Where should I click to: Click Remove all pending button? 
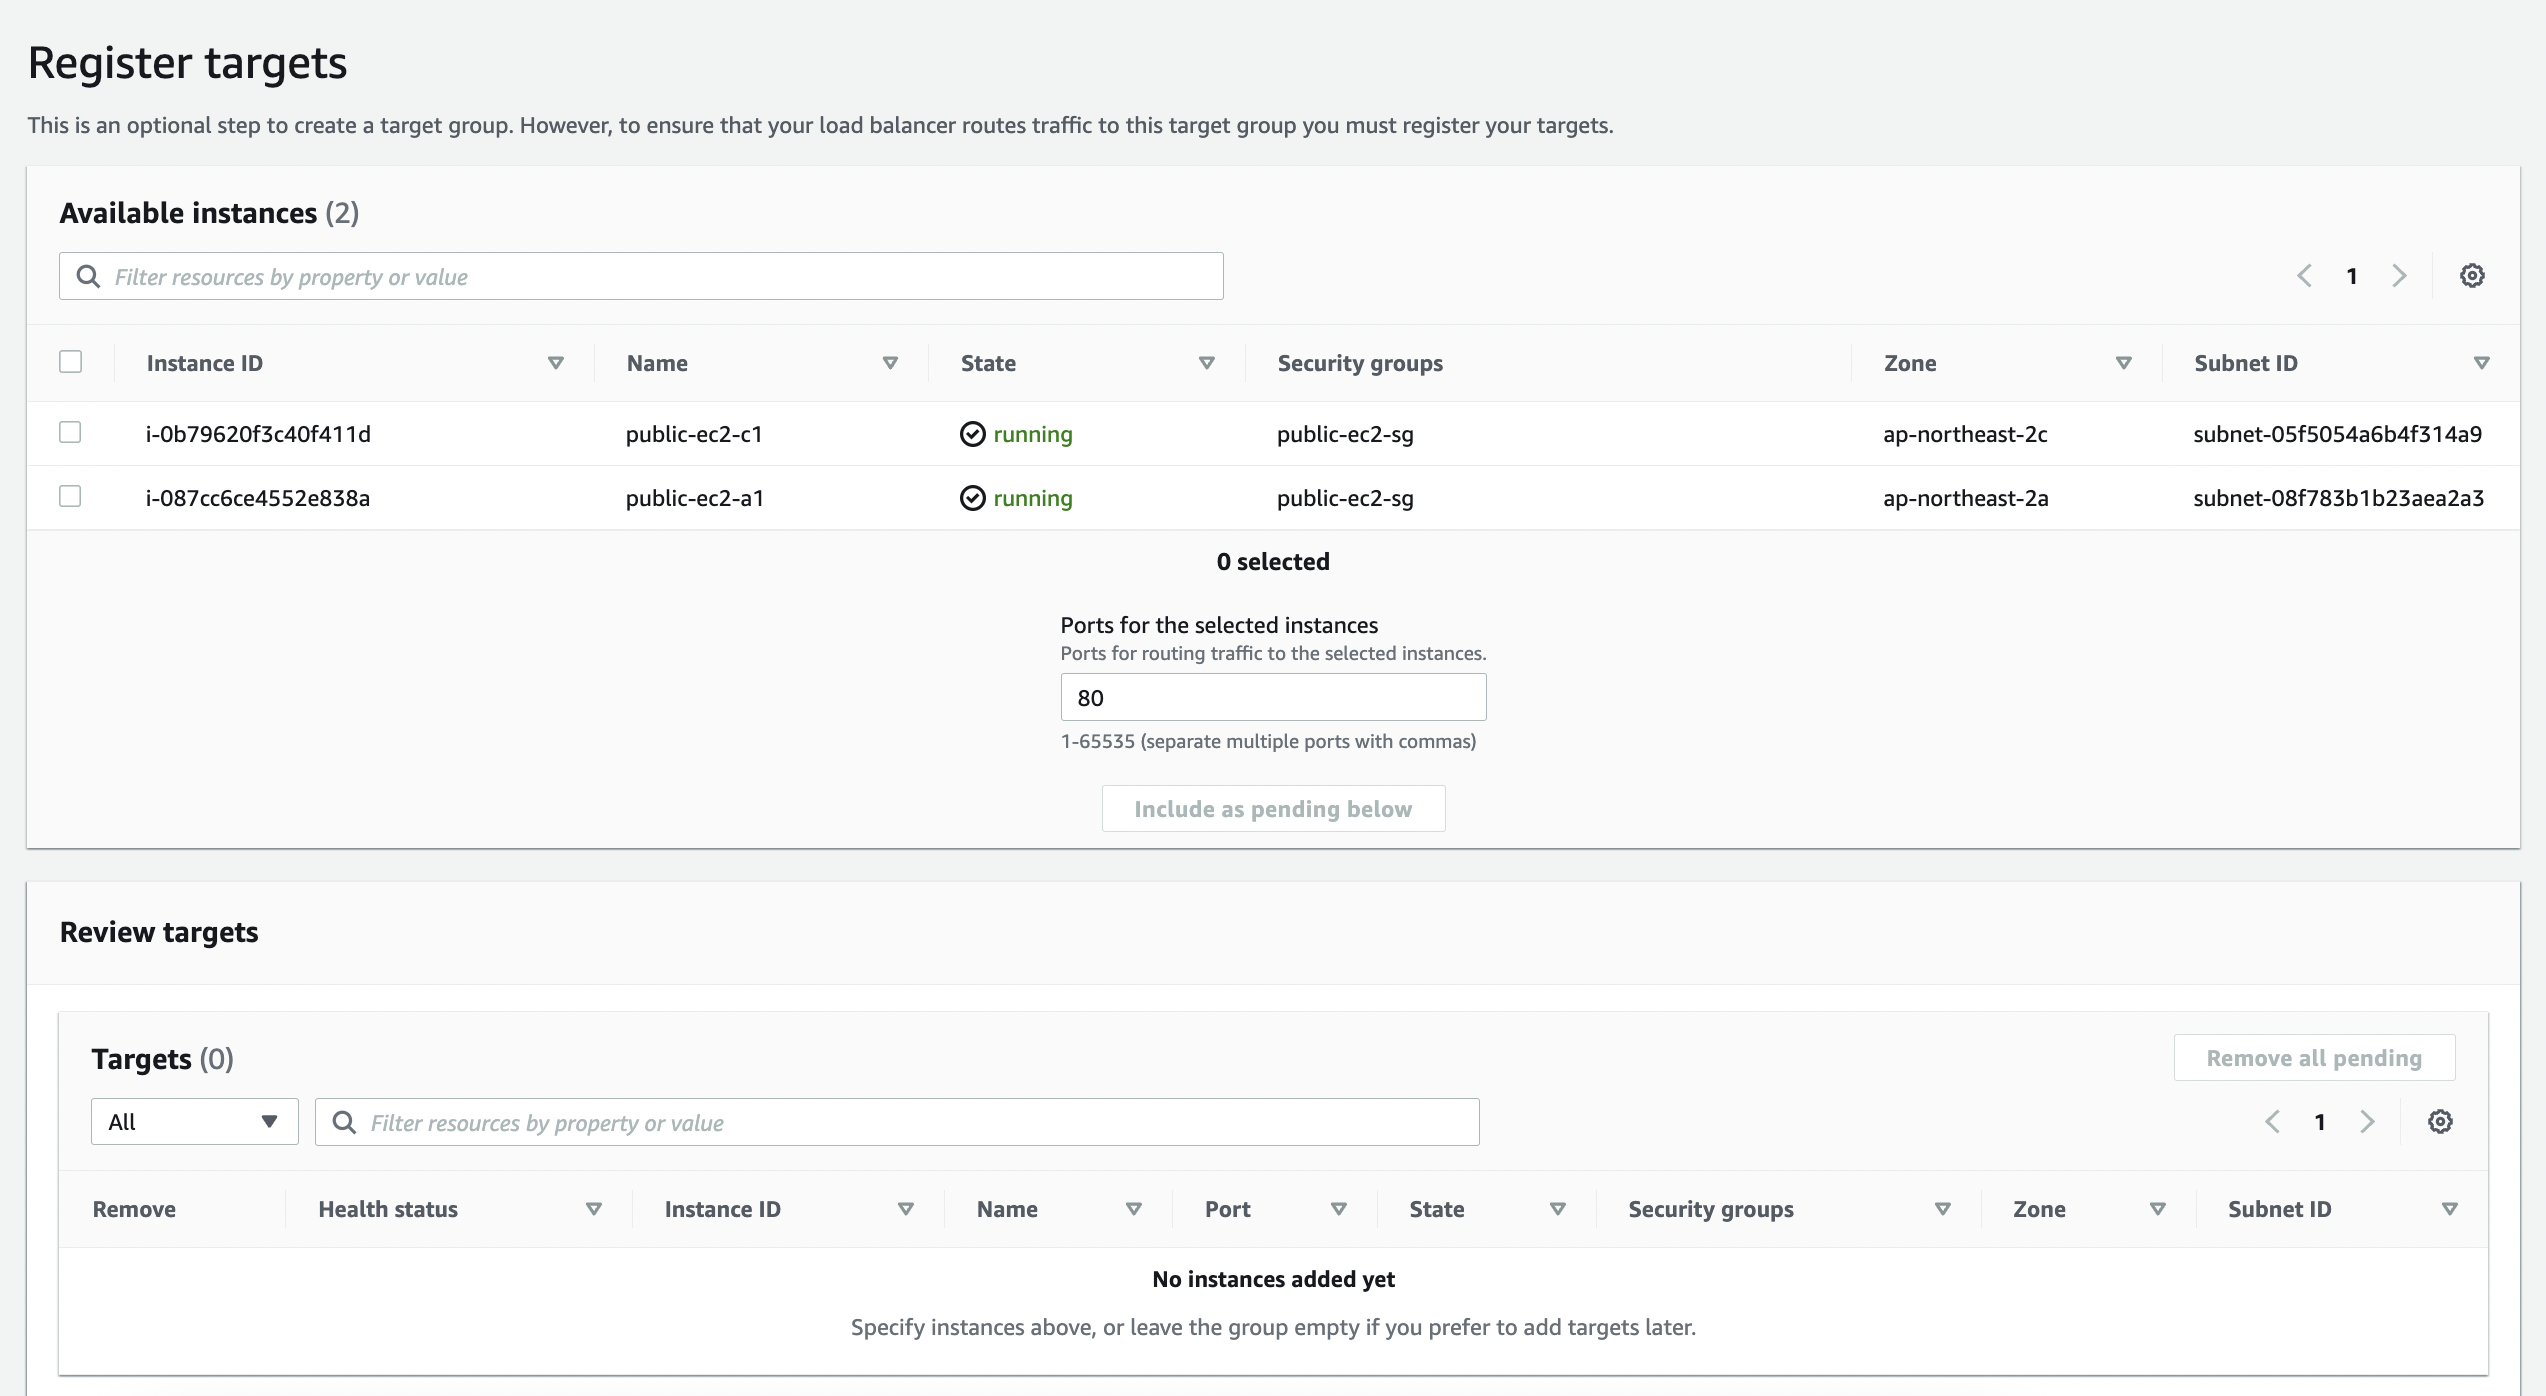coord(2313,1058)
